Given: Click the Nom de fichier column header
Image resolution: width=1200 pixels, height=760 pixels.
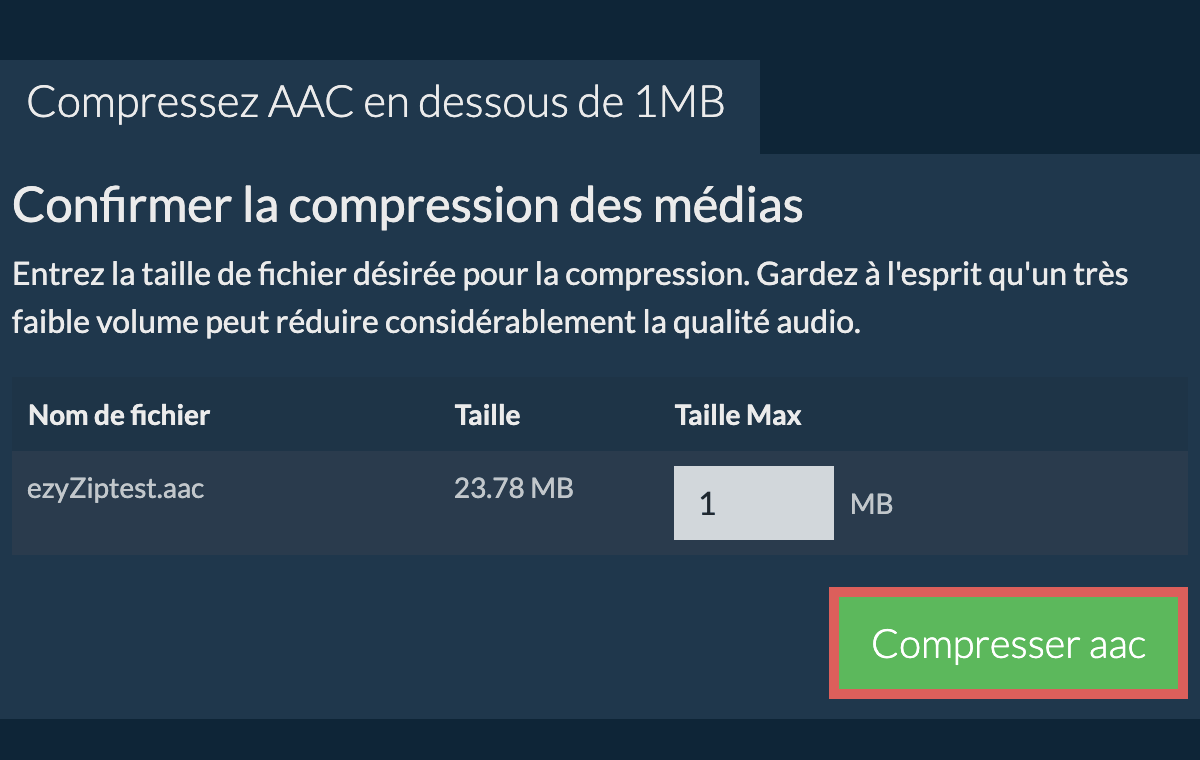Looking at the screenshot, I should [x=119, y=415].
